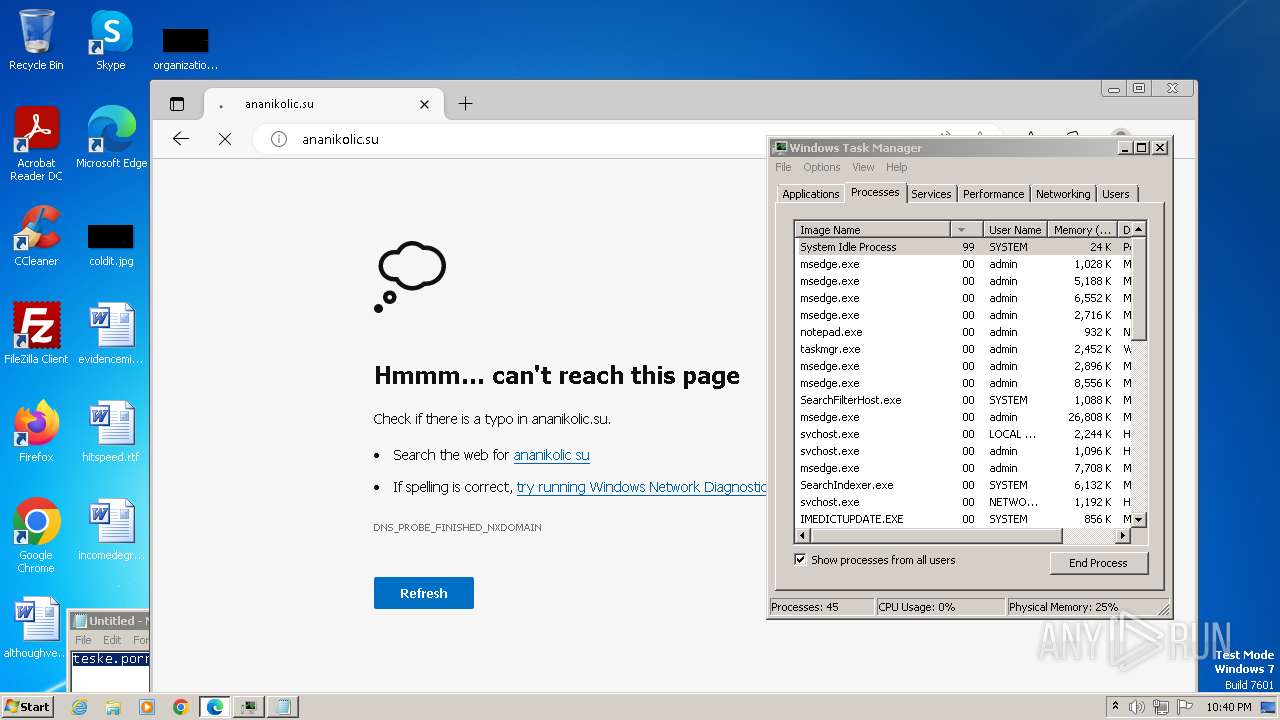
Task: Open Internet Explorer from taskbar
Action: coord(80,707)
